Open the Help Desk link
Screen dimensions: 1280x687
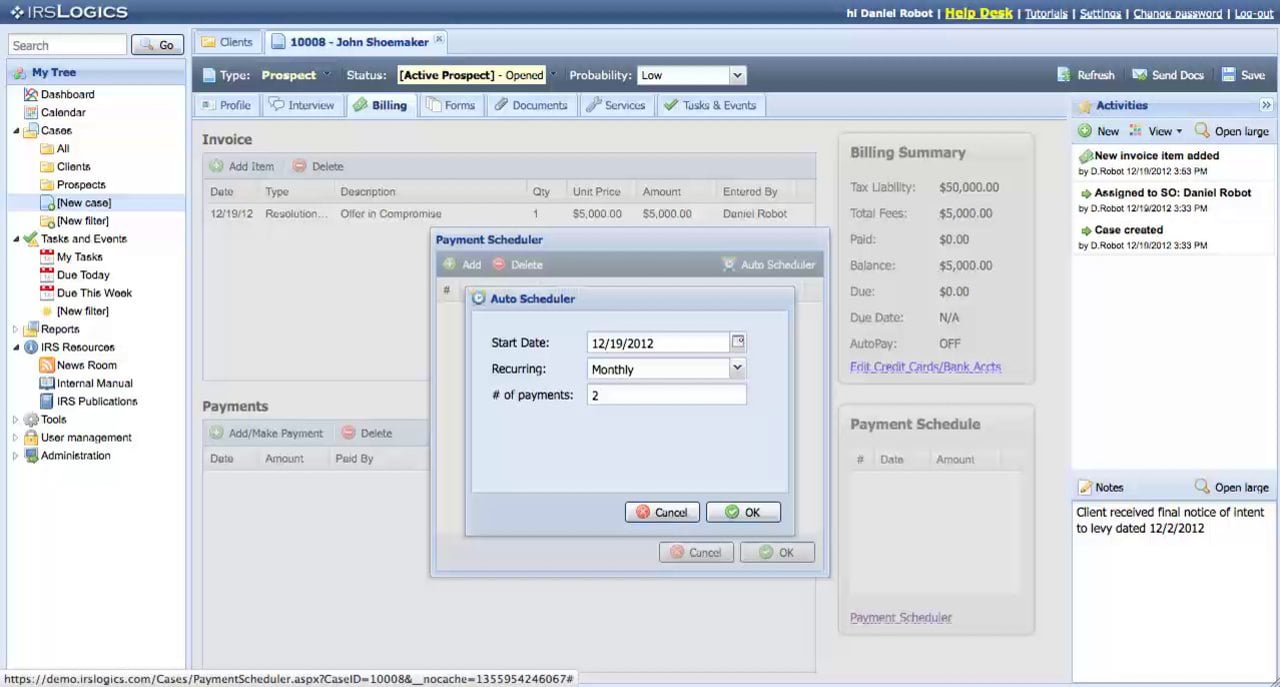[x=979, y=13]
